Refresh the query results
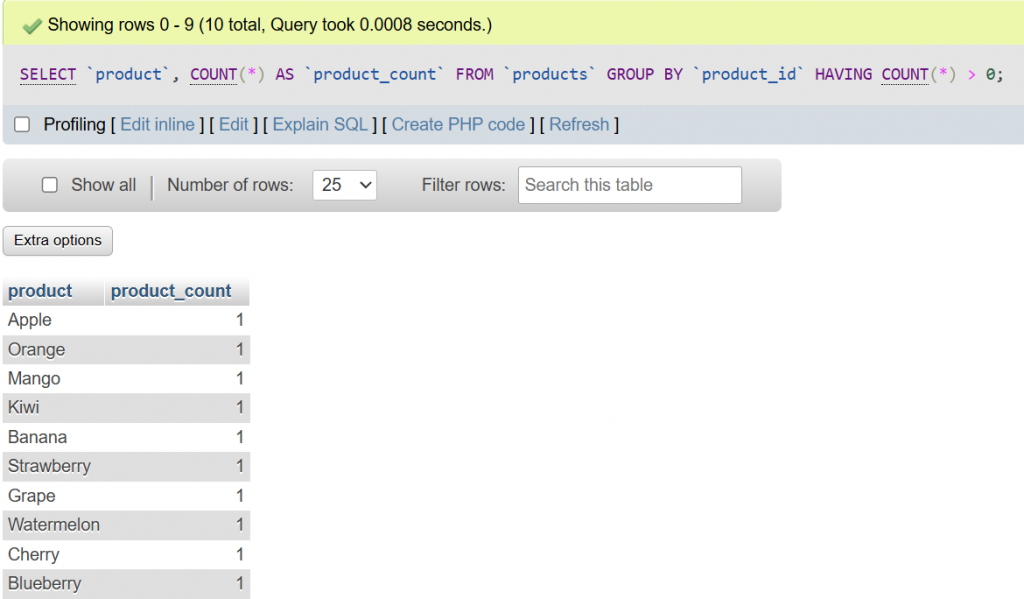 [579, 125]
